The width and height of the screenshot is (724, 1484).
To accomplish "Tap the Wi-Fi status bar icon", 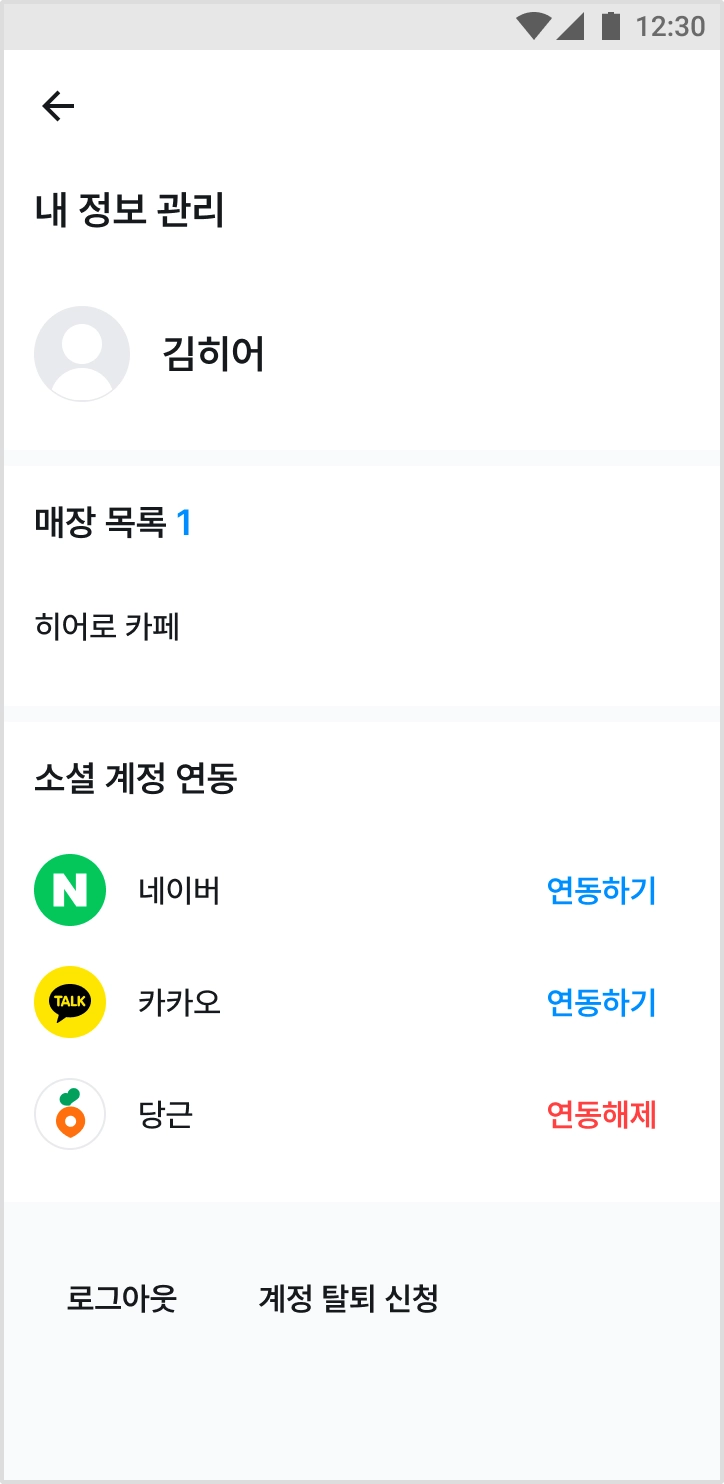I will click(532, 27).
